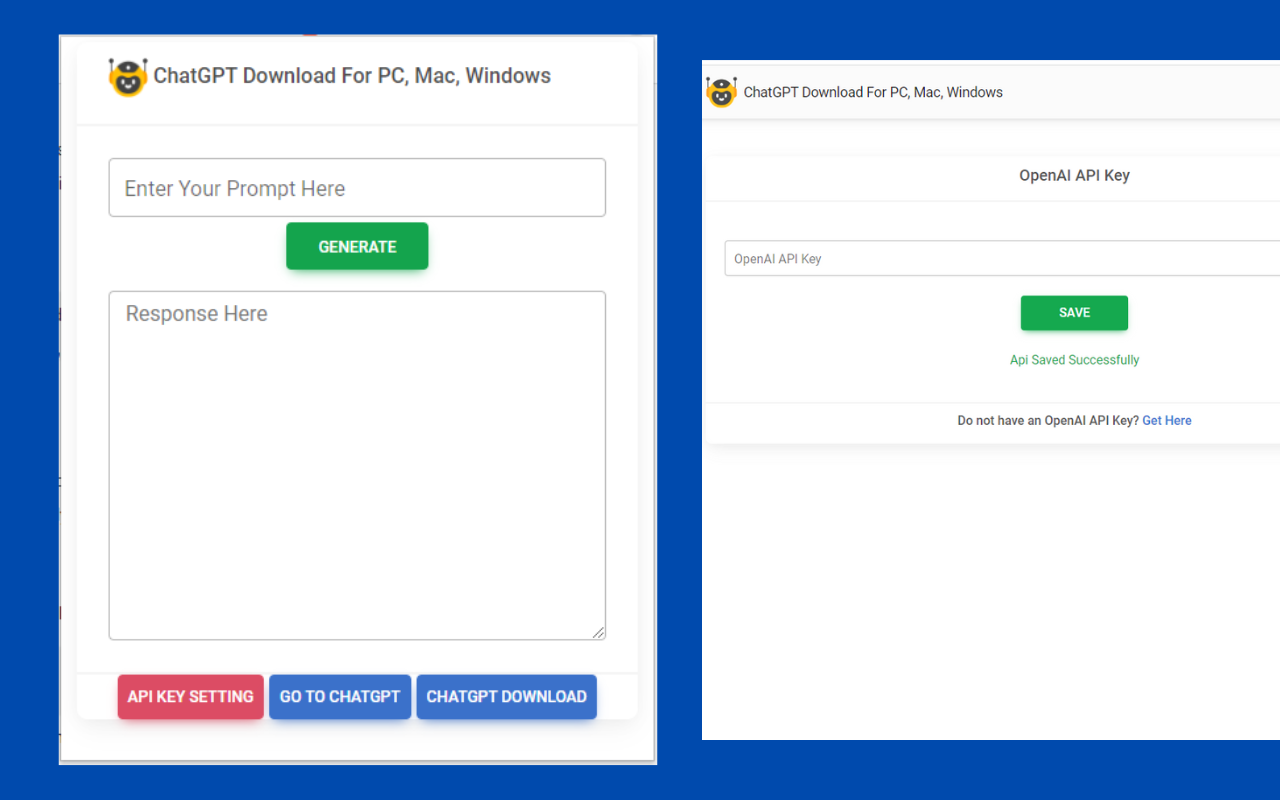Viewport: 1280px width, 800px height.
Task: Click the CHATGPT DOWNLOAD button
Action: (507, 697)
